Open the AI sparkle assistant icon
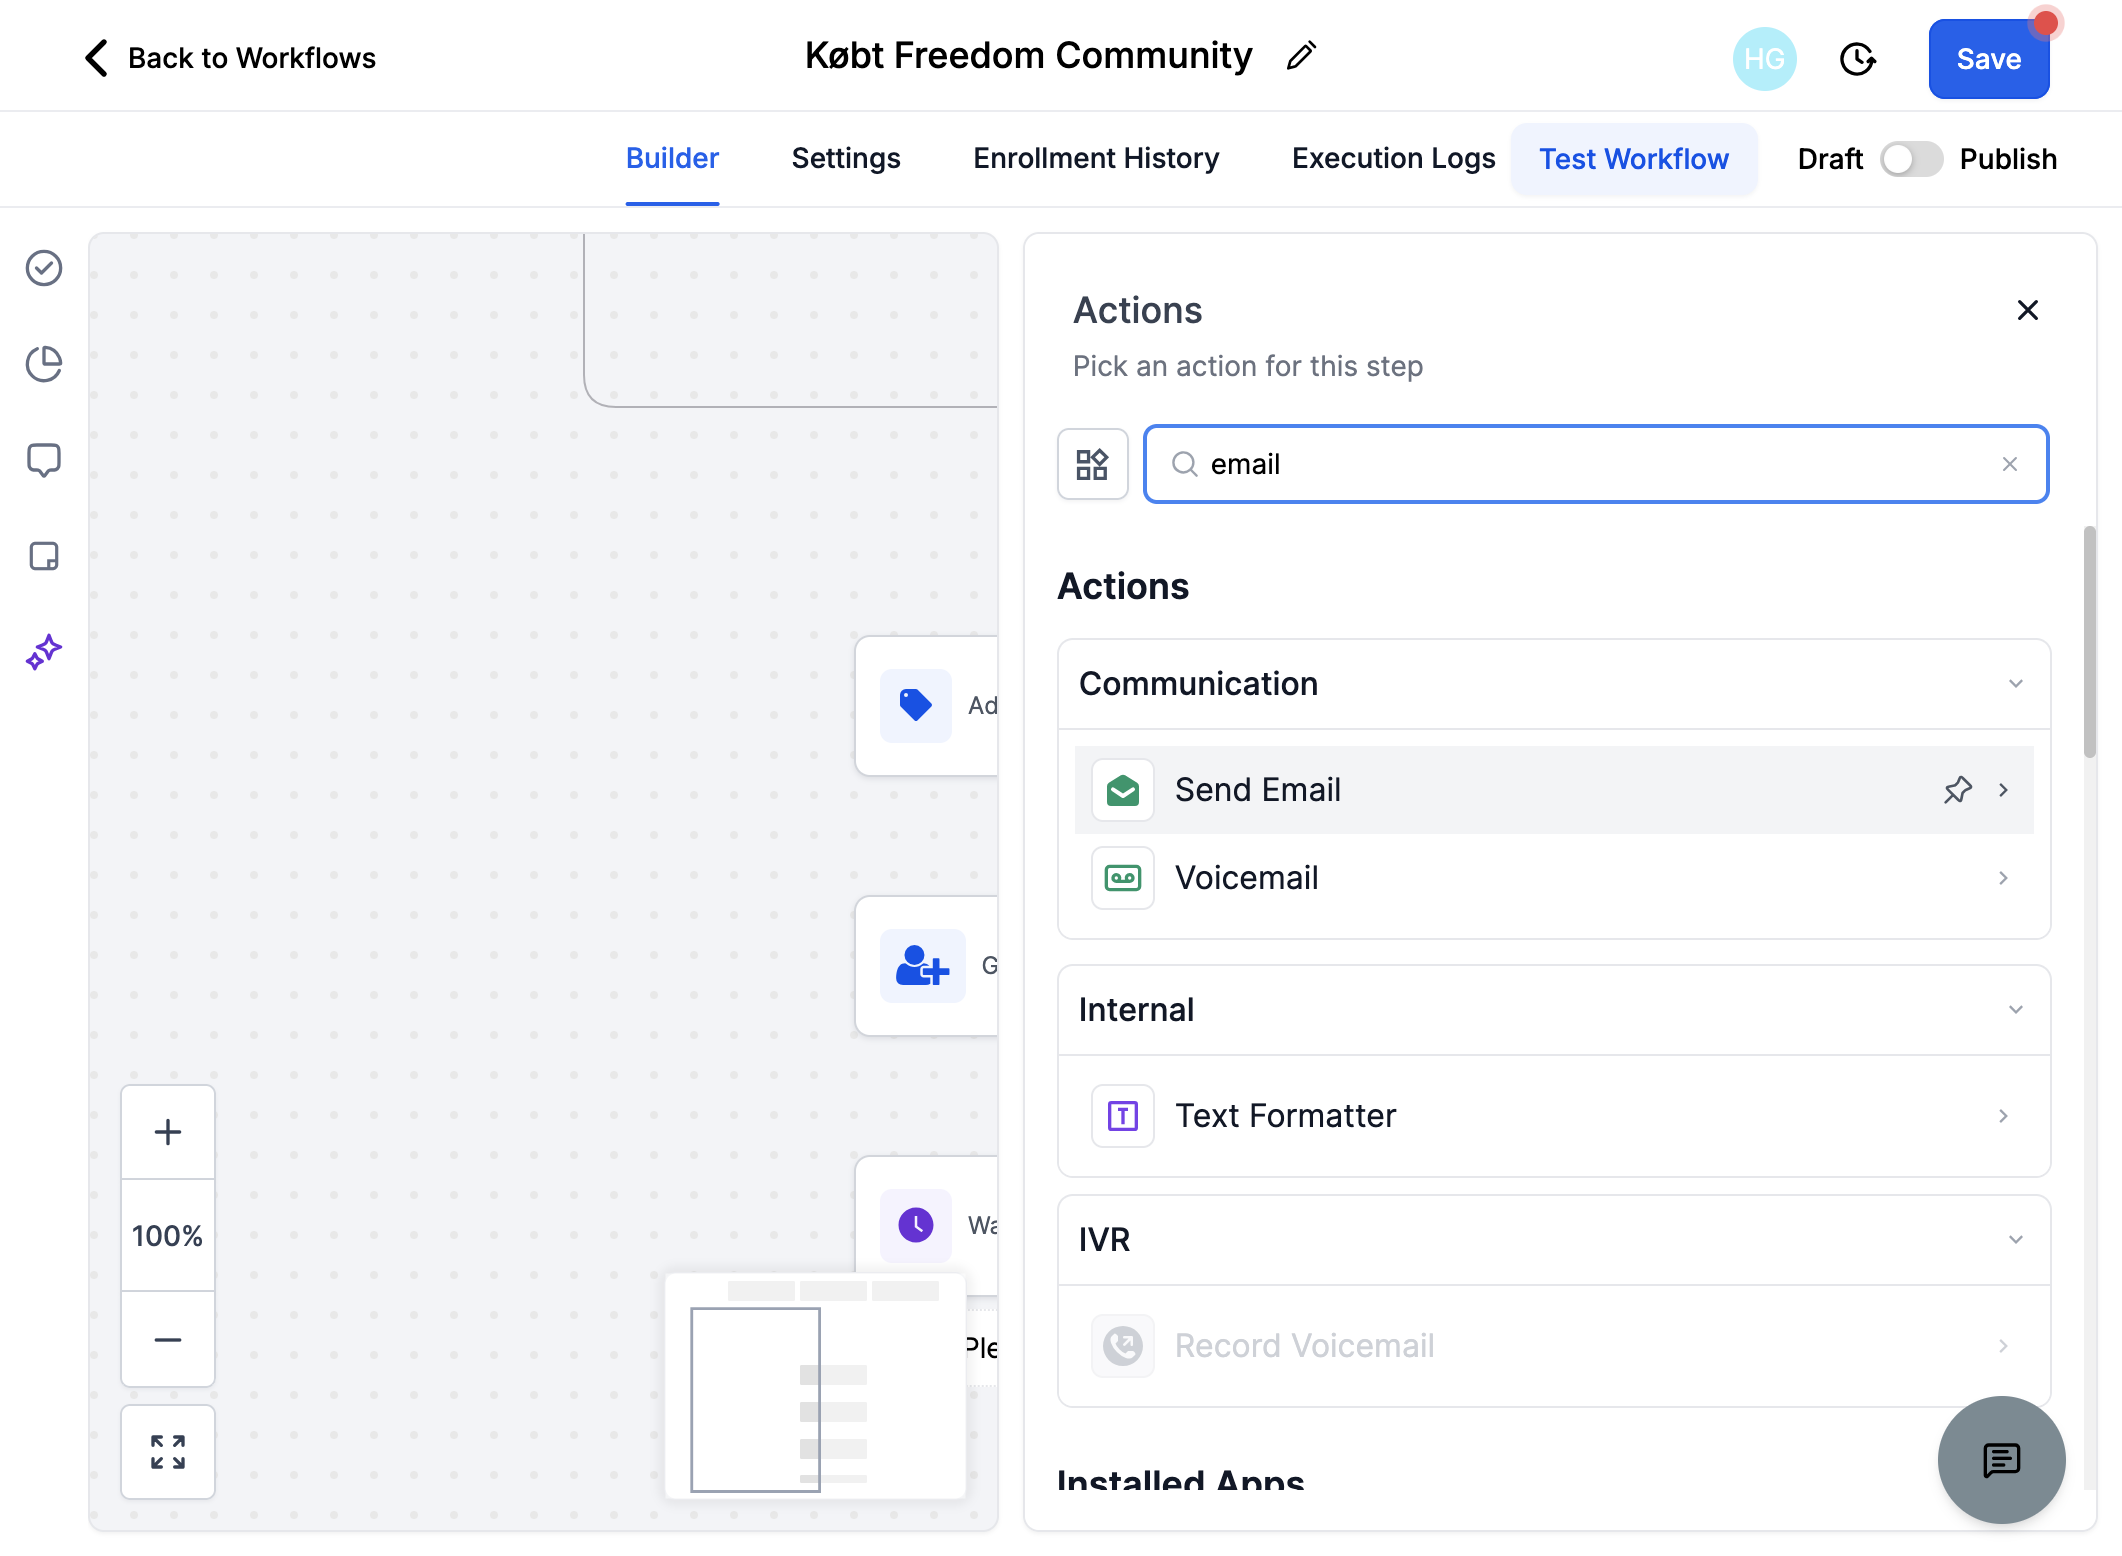The height and width of the screenshot is (1556, 2122). tap(44, 652)
